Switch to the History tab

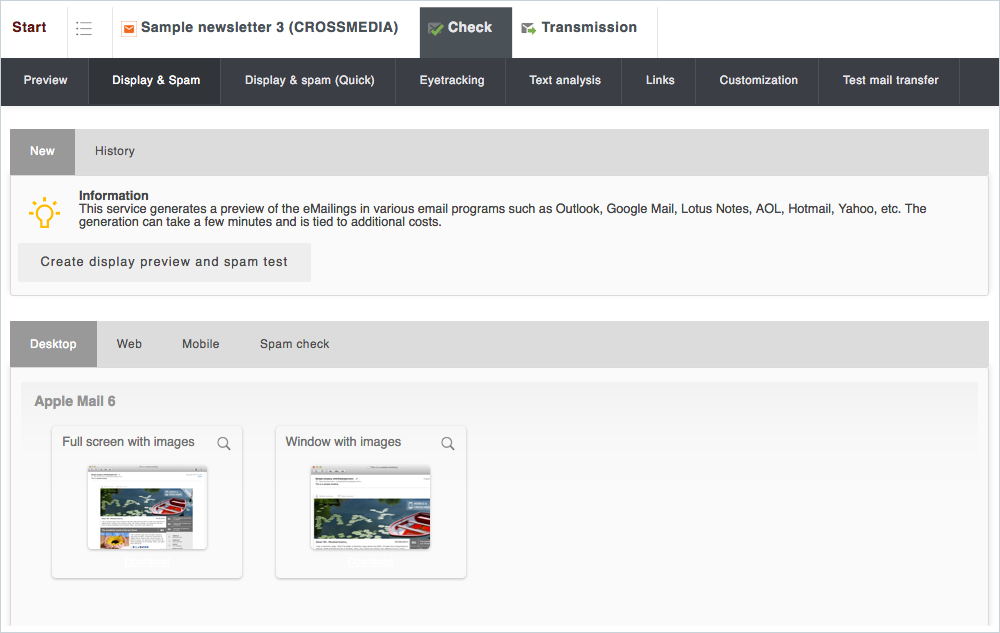pos(115,151)
